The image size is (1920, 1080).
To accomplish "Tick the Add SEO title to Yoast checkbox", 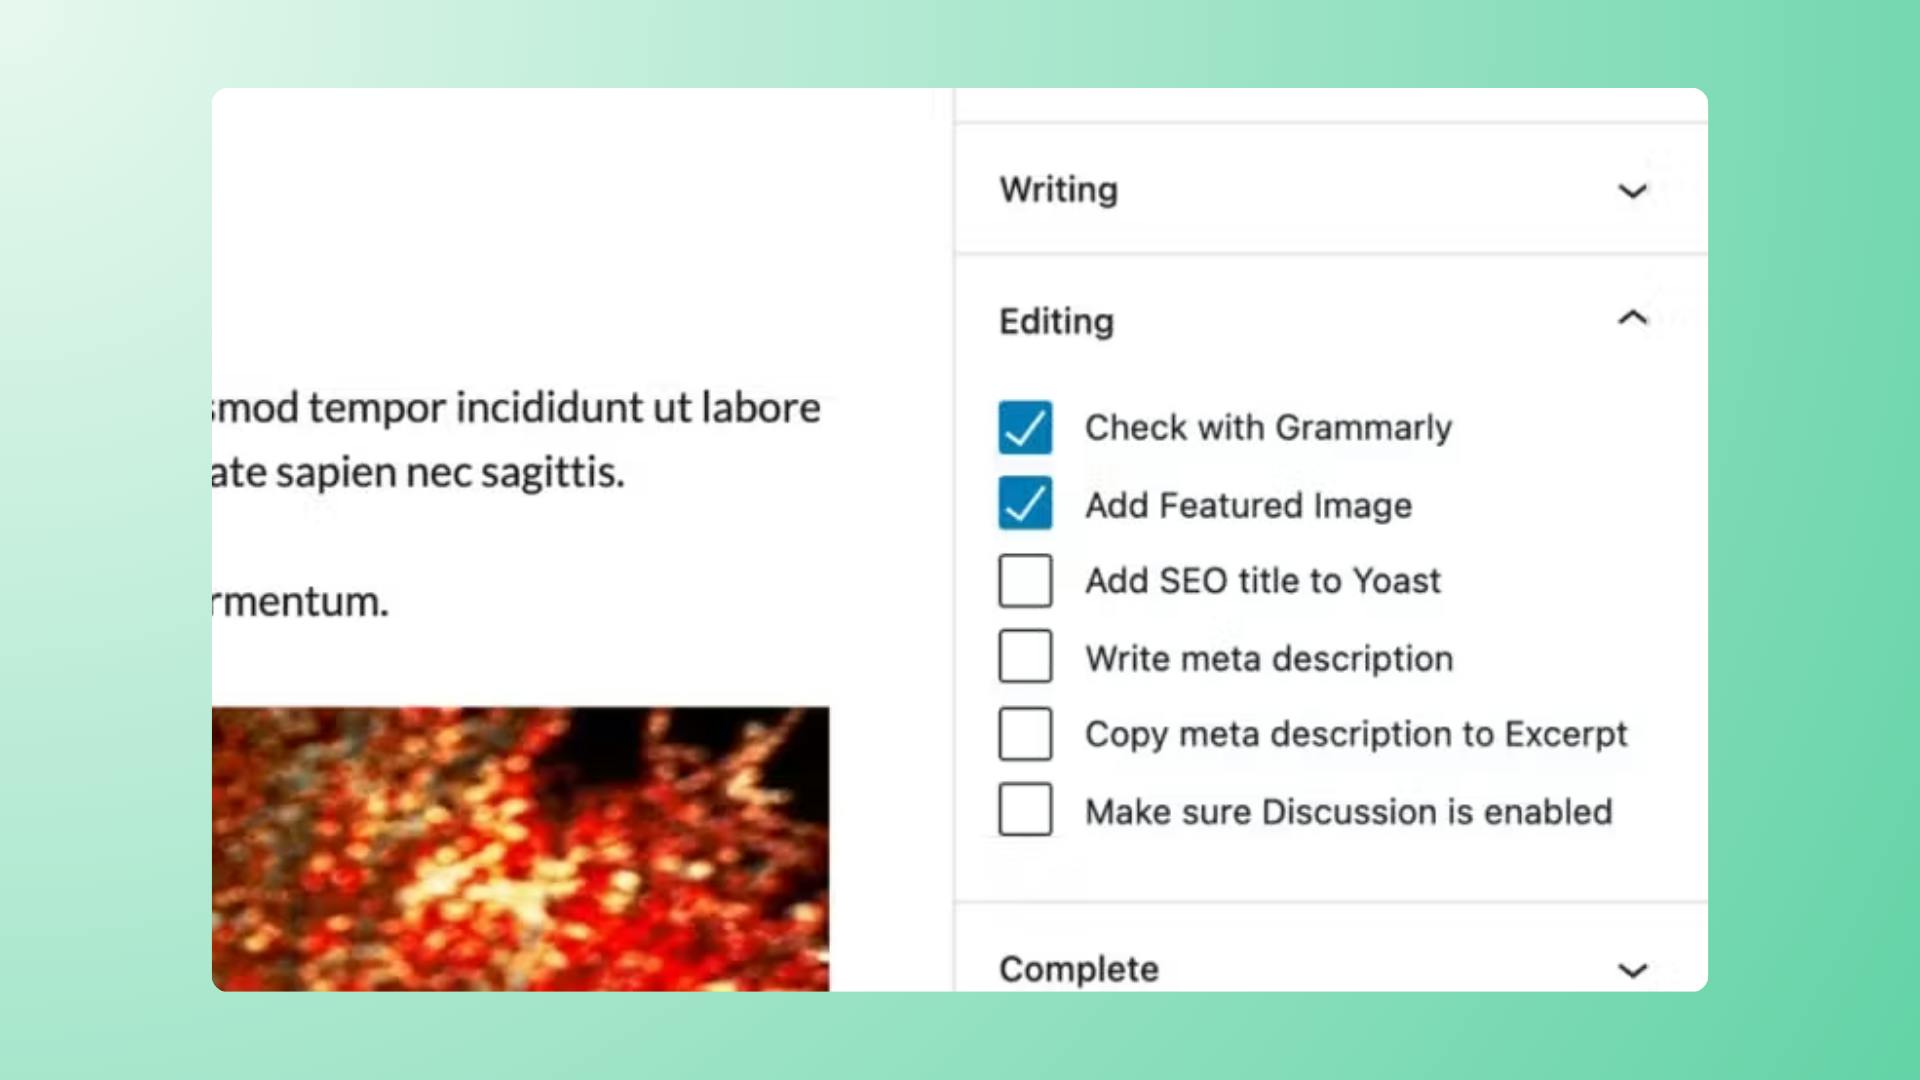I will (x=1025, y=581).
